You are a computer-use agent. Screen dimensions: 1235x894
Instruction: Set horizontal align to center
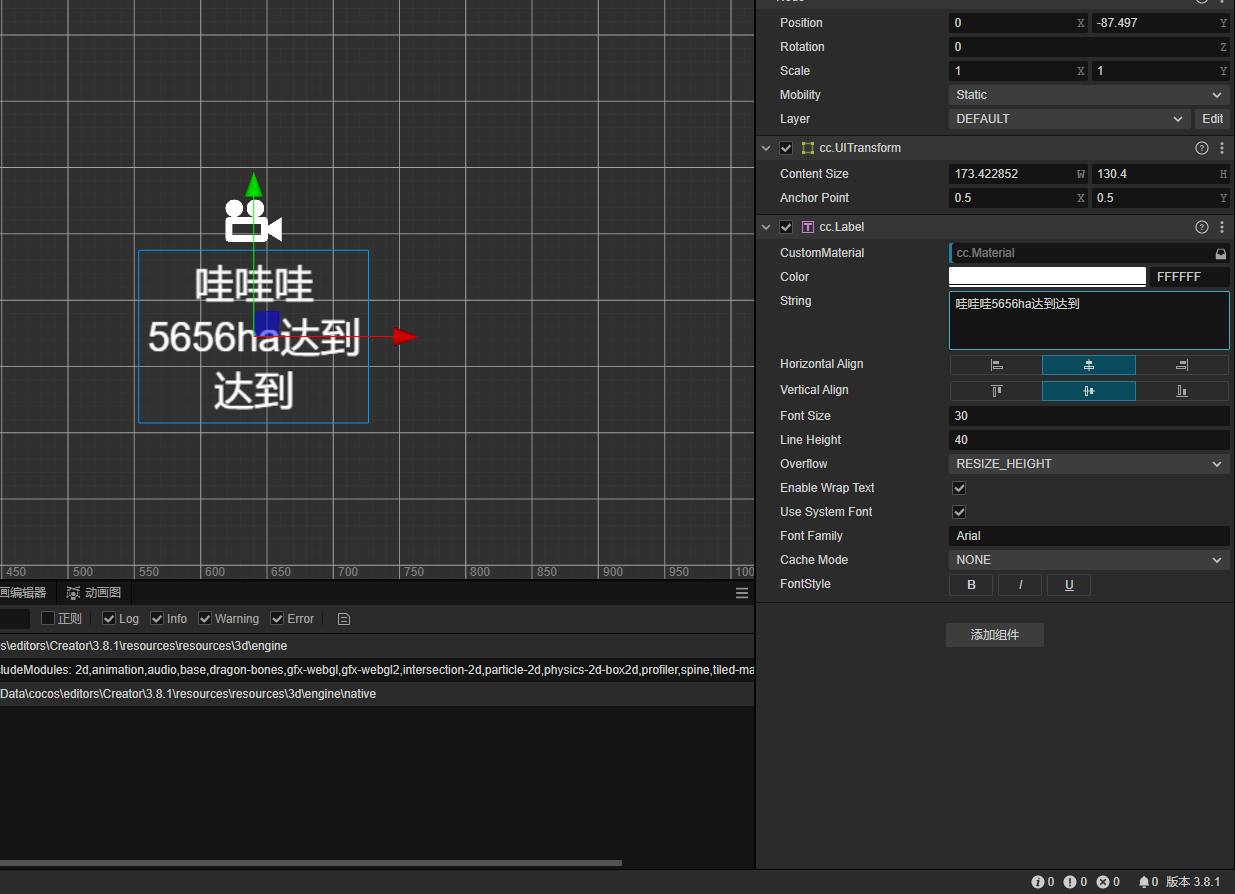click(x=1089, y=365)
